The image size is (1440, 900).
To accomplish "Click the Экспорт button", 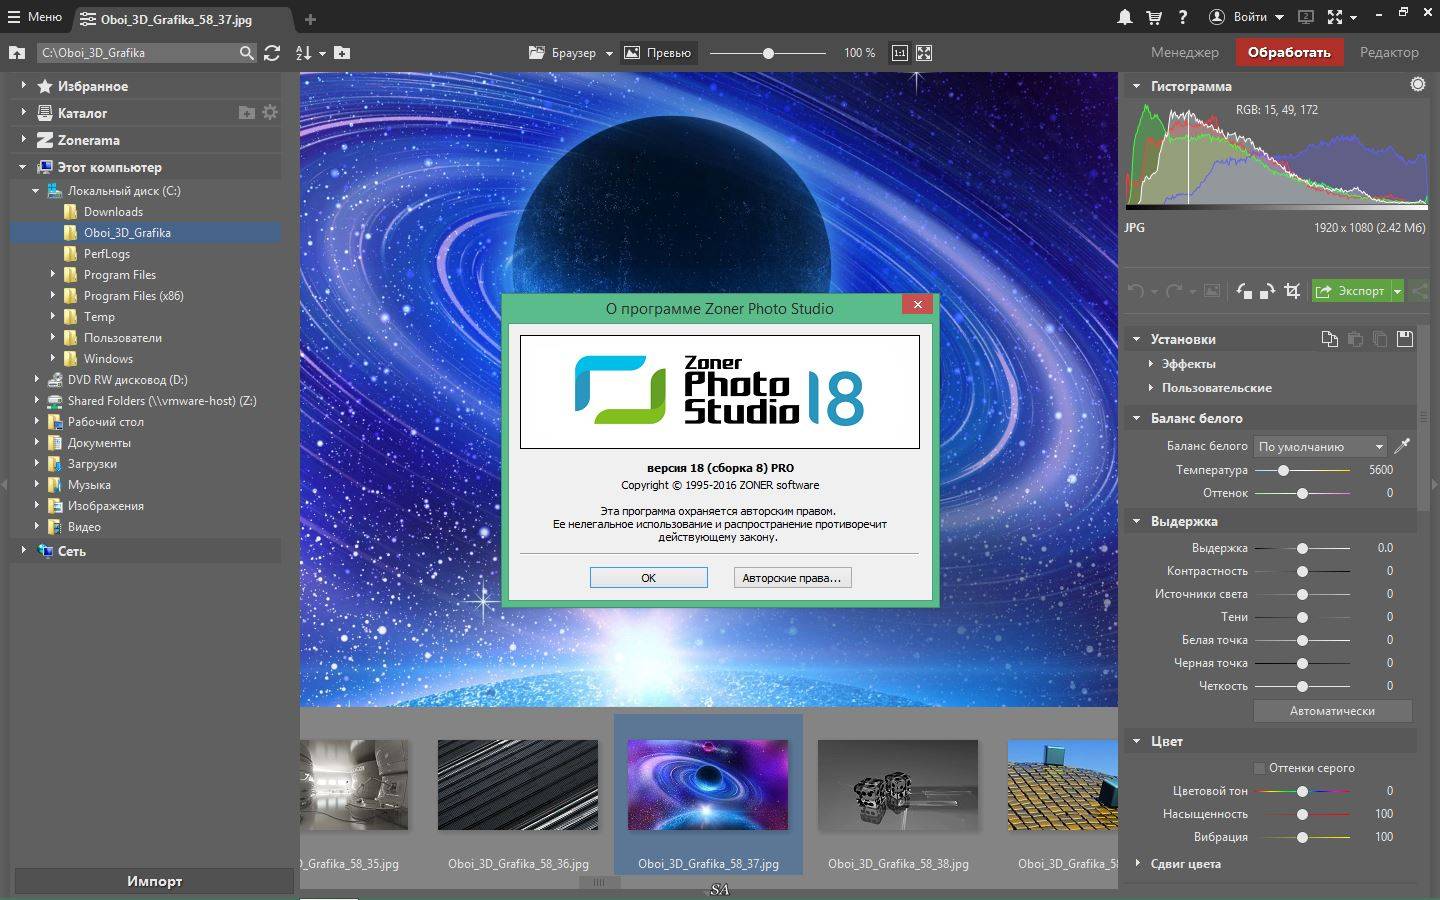I will (1350, 291).
